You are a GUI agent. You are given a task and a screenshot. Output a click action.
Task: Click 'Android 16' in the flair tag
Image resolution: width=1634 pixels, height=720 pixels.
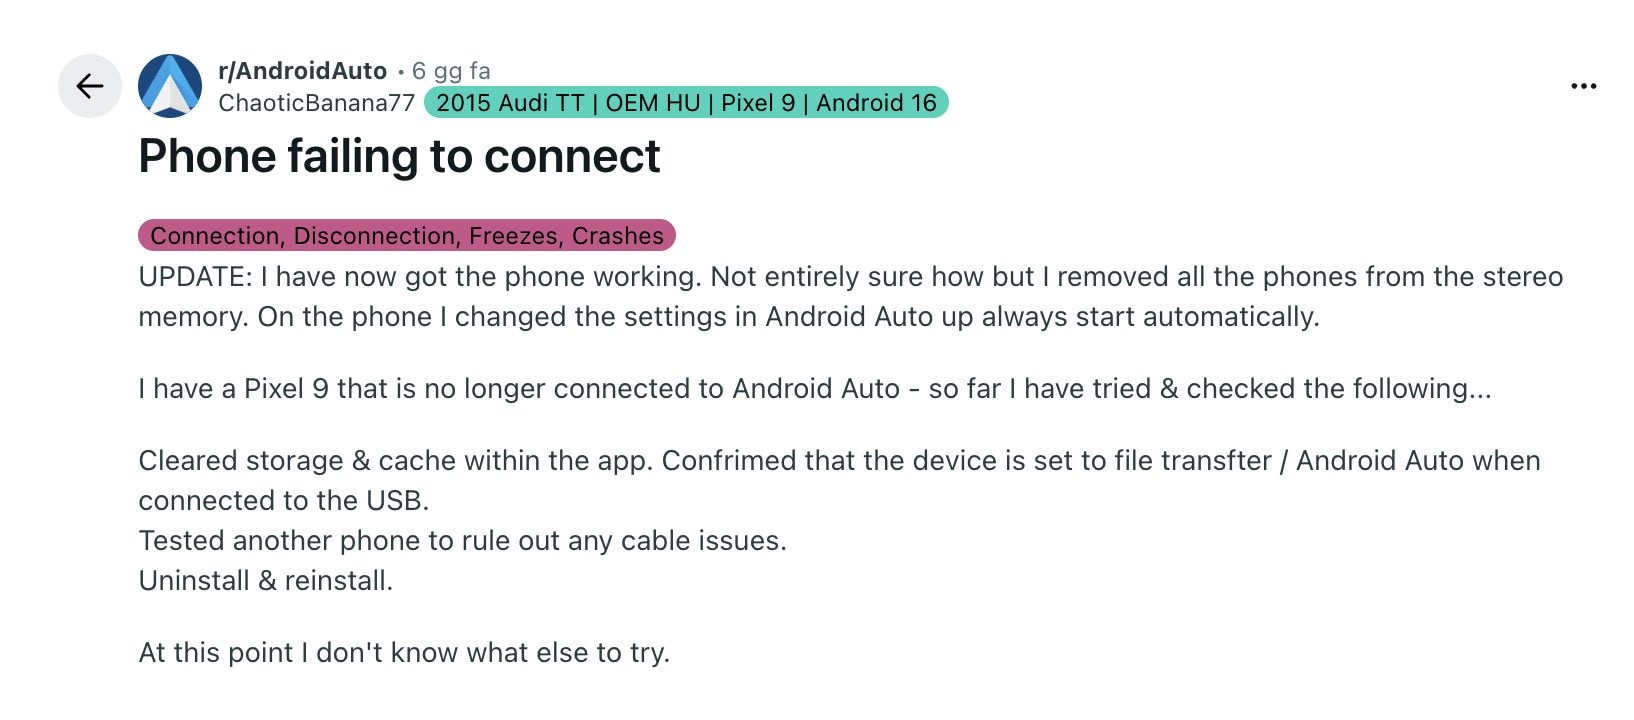pos(874,102)
